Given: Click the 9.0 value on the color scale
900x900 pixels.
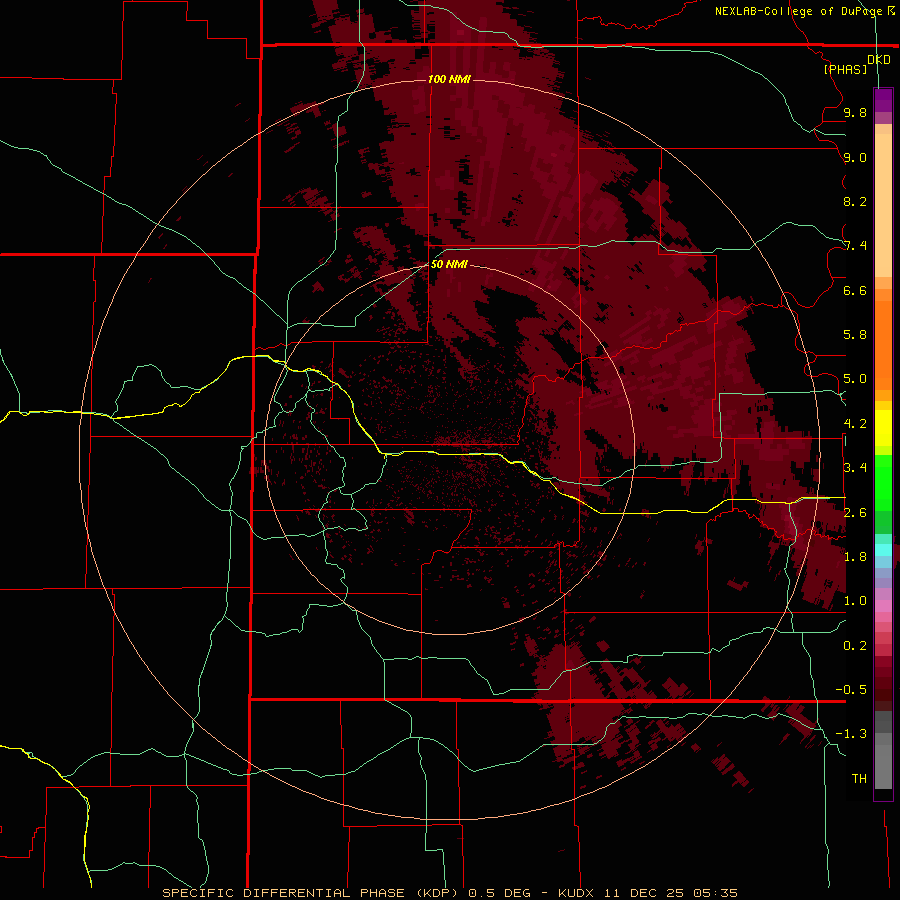Looking at the screenshot, I should point(855,157).
